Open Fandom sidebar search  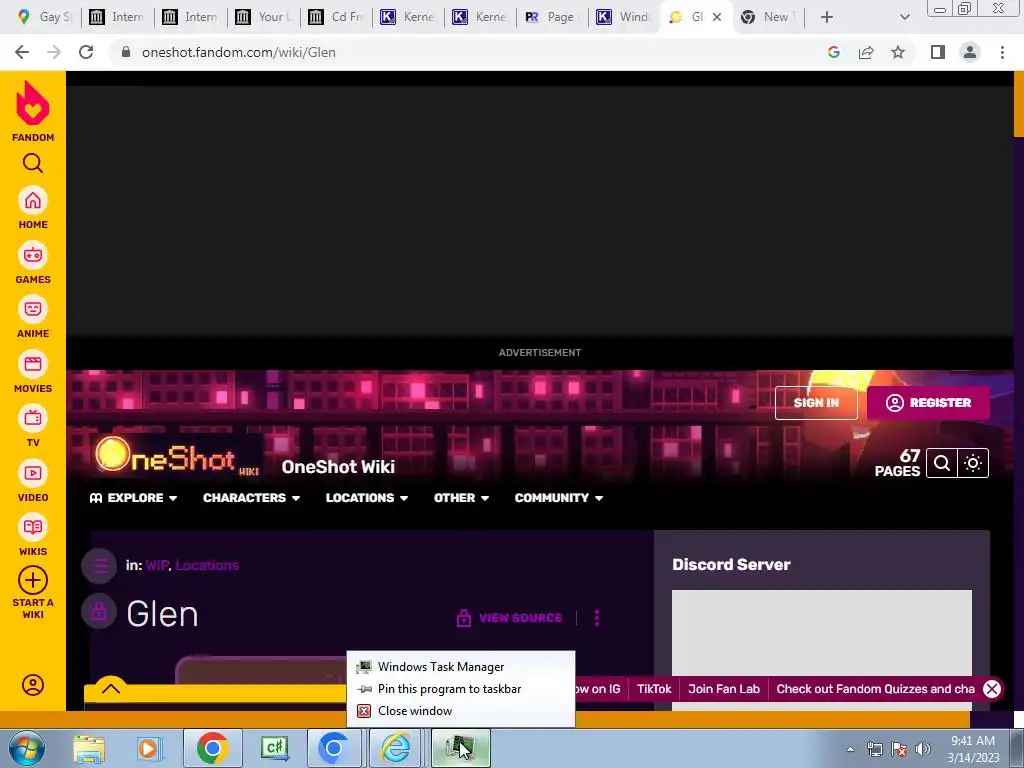pos(33,163)
